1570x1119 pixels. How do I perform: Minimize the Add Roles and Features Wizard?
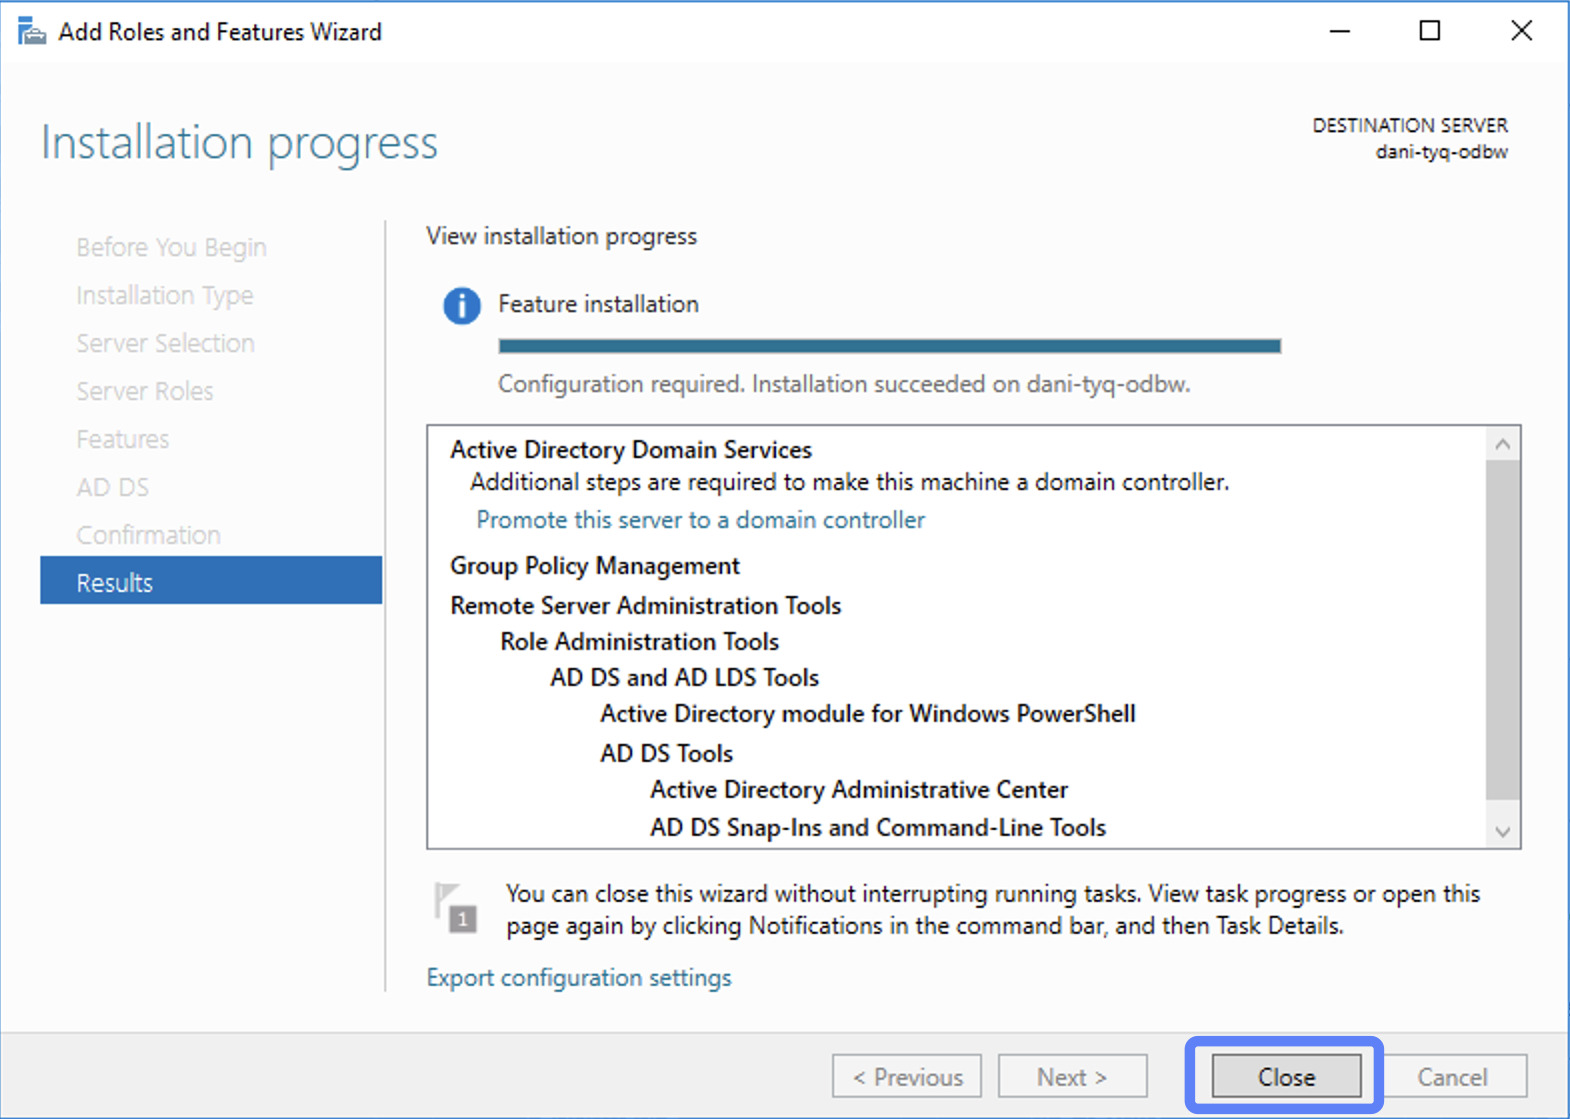pos(1339,31)
